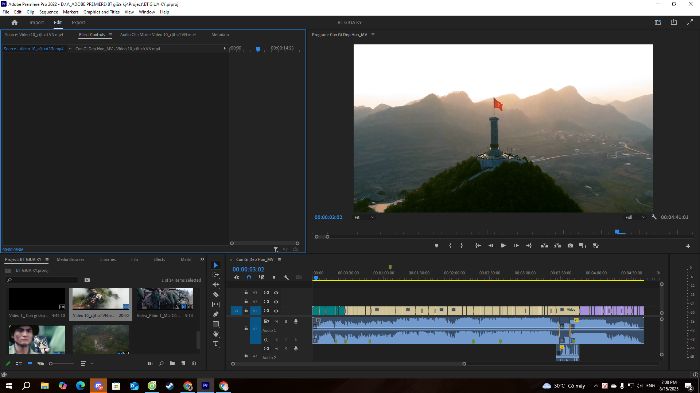Select the Selection tool in the tools panel

tap(216, 265)
